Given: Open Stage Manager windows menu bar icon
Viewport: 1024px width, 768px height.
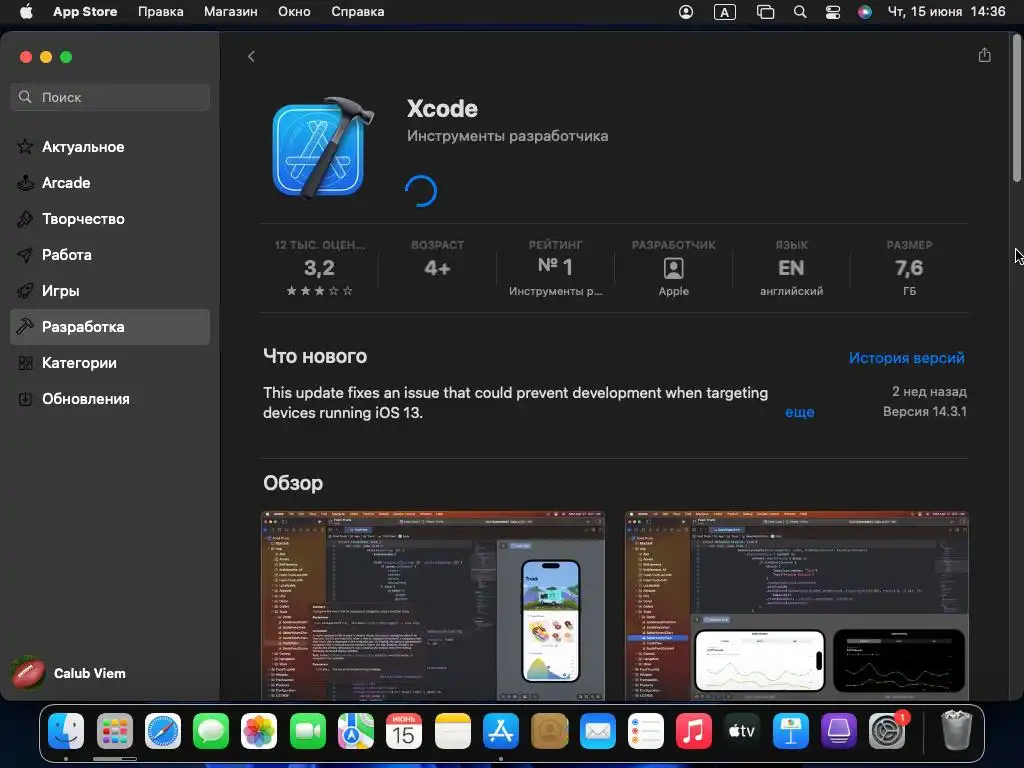Looking at the screenshot, I should pyautogui.click(x=765, y=12).
